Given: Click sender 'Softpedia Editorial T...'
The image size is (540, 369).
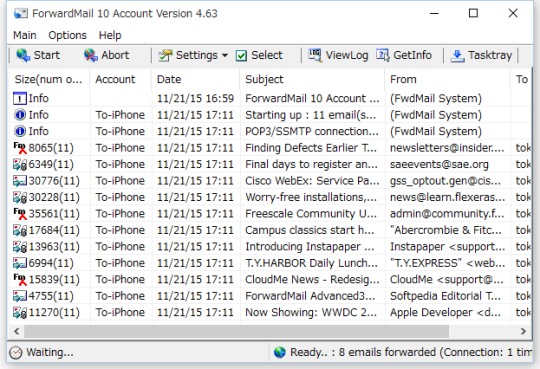Looking at the screenshot, I should [x=445, y=296].
